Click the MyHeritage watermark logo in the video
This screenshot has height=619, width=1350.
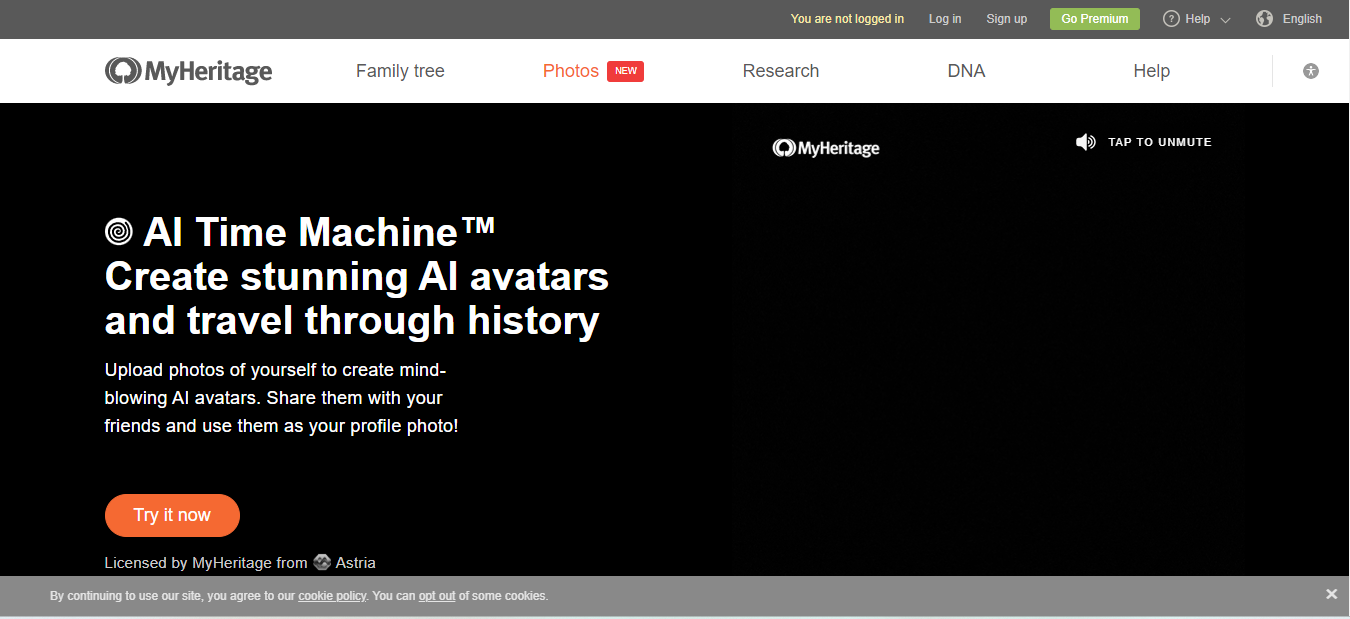point(826,148)
